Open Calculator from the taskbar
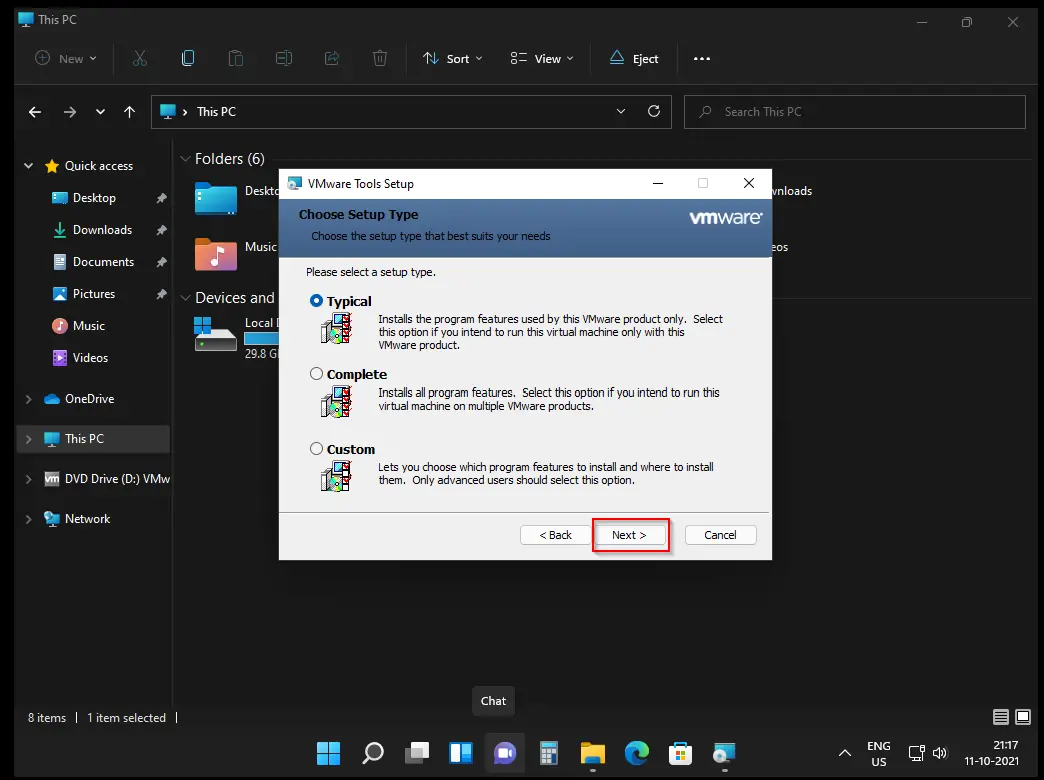 (x=549, y=753)
